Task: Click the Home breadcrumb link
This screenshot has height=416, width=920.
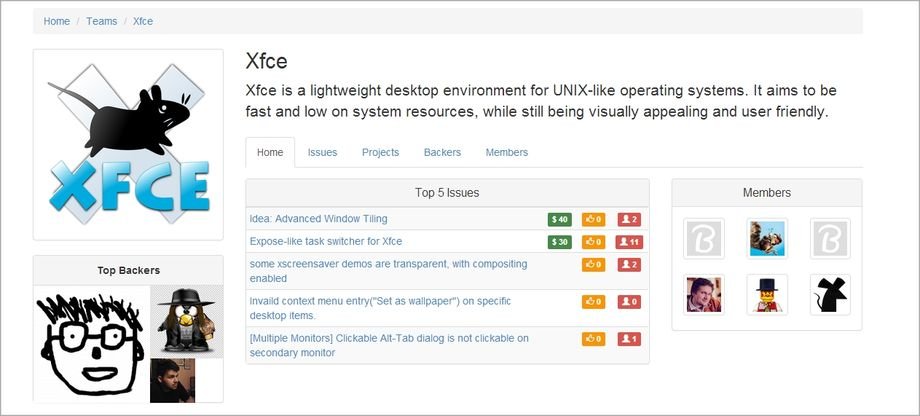Action: coord(57,21)
